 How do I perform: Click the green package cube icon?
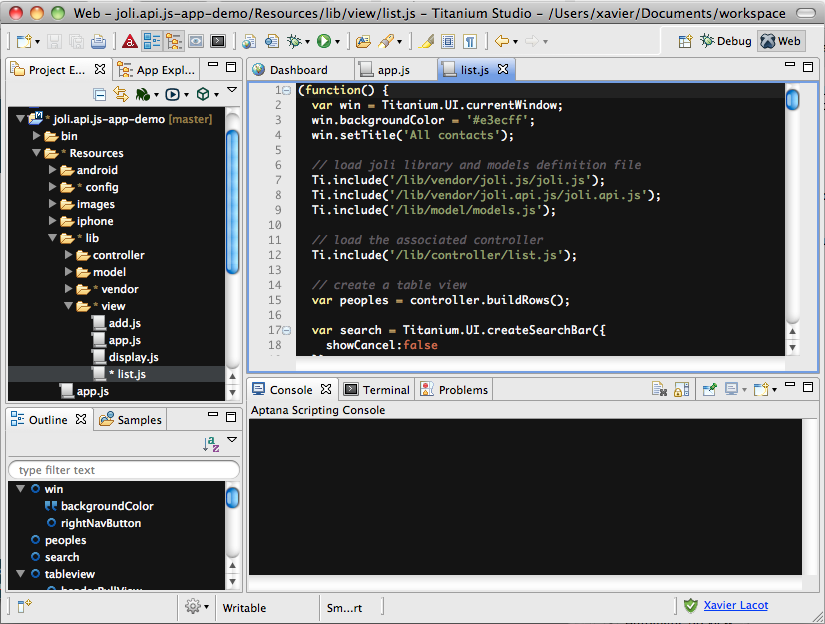[203, 95]
